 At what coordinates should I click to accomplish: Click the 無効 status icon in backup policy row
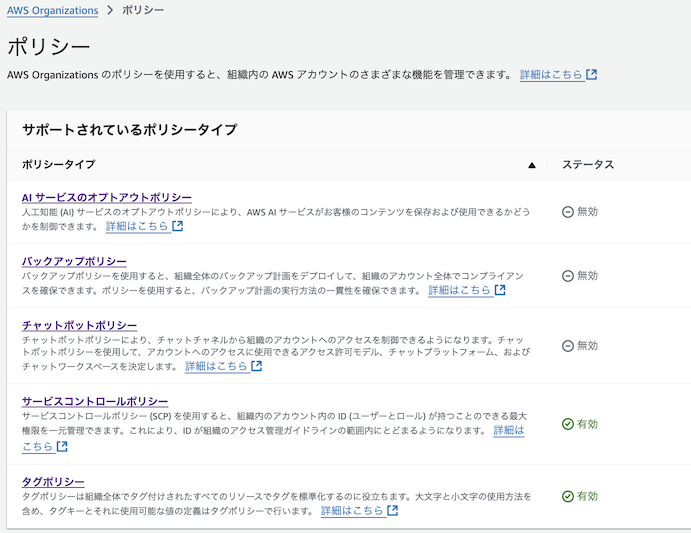pyautogui.click(x=568, y=276)
